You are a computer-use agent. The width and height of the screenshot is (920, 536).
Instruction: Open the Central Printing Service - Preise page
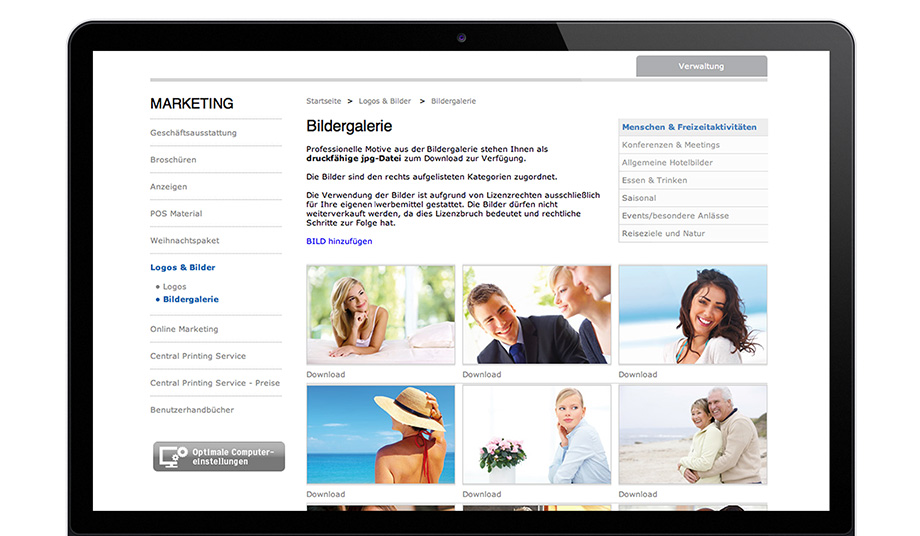tap(215, 383)
